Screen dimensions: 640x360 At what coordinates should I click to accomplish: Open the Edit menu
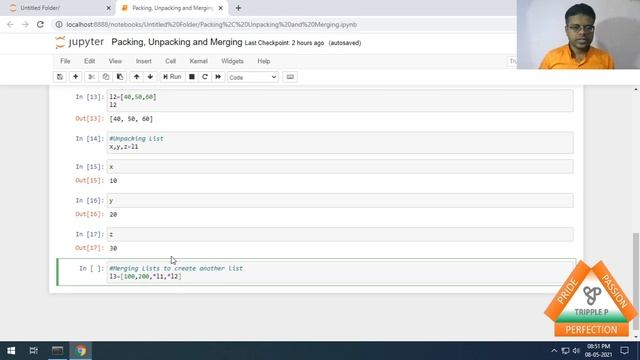click(x=89, y=61)
